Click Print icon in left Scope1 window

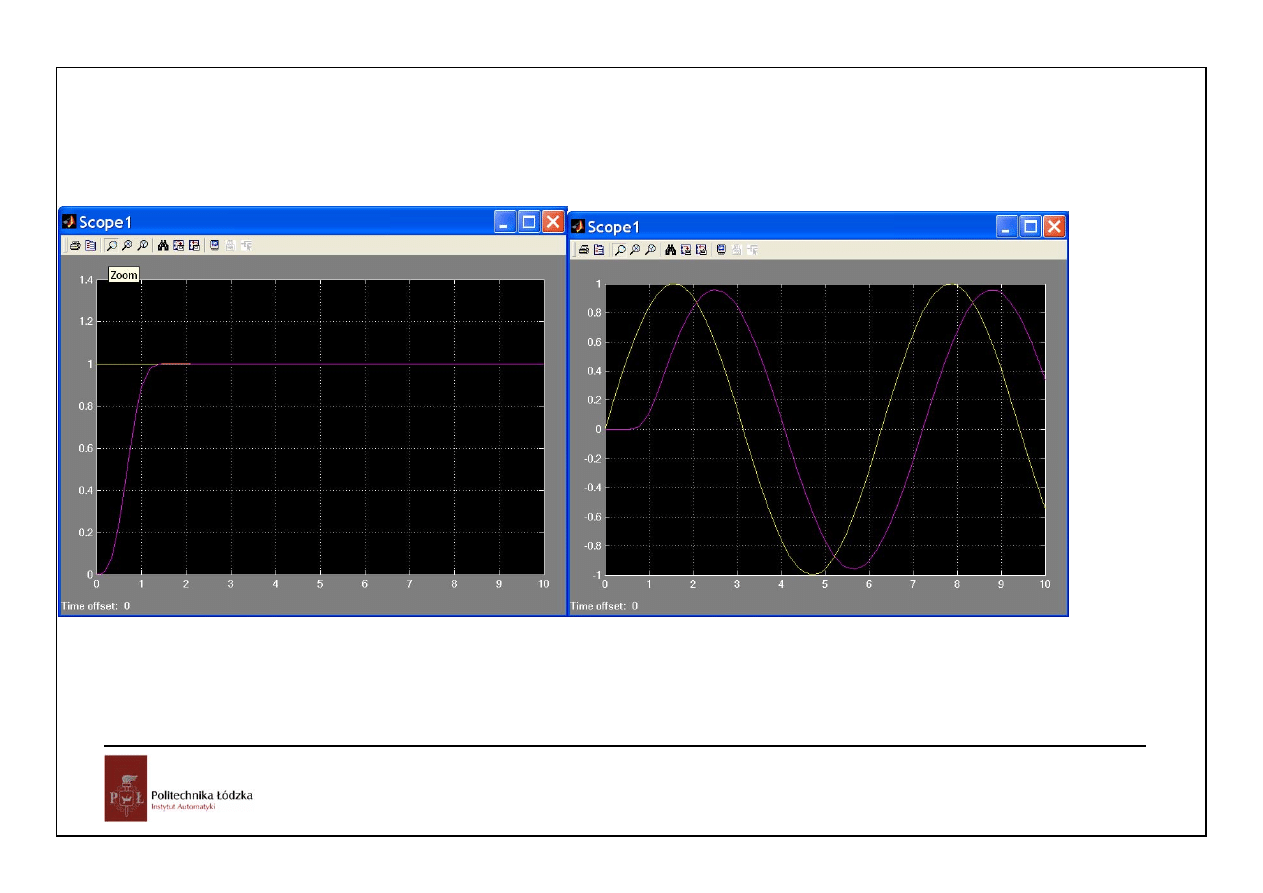[x=75, y=245]
